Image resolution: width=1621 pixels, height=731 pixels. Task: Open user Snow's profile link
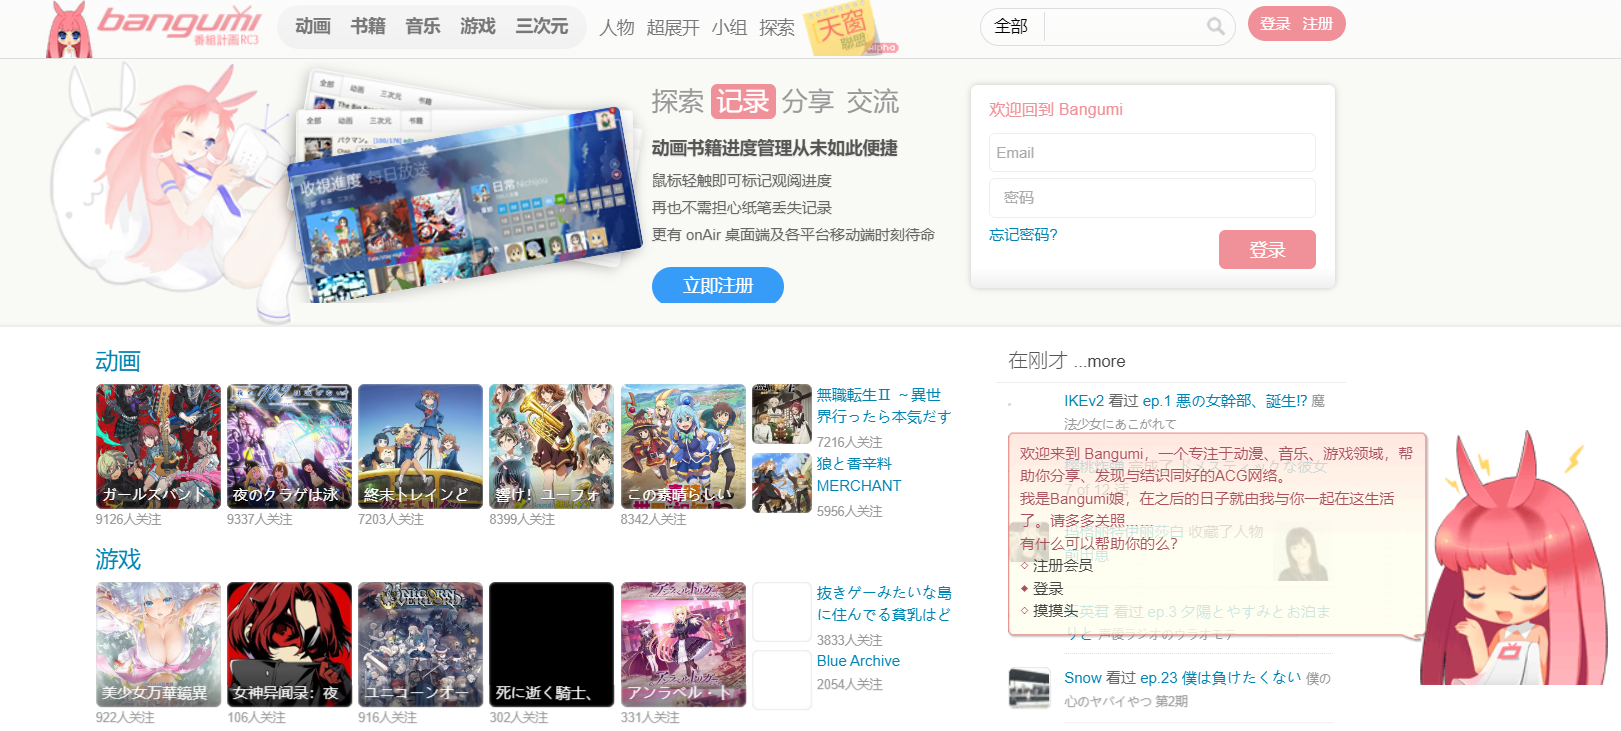pos(1083,678)
